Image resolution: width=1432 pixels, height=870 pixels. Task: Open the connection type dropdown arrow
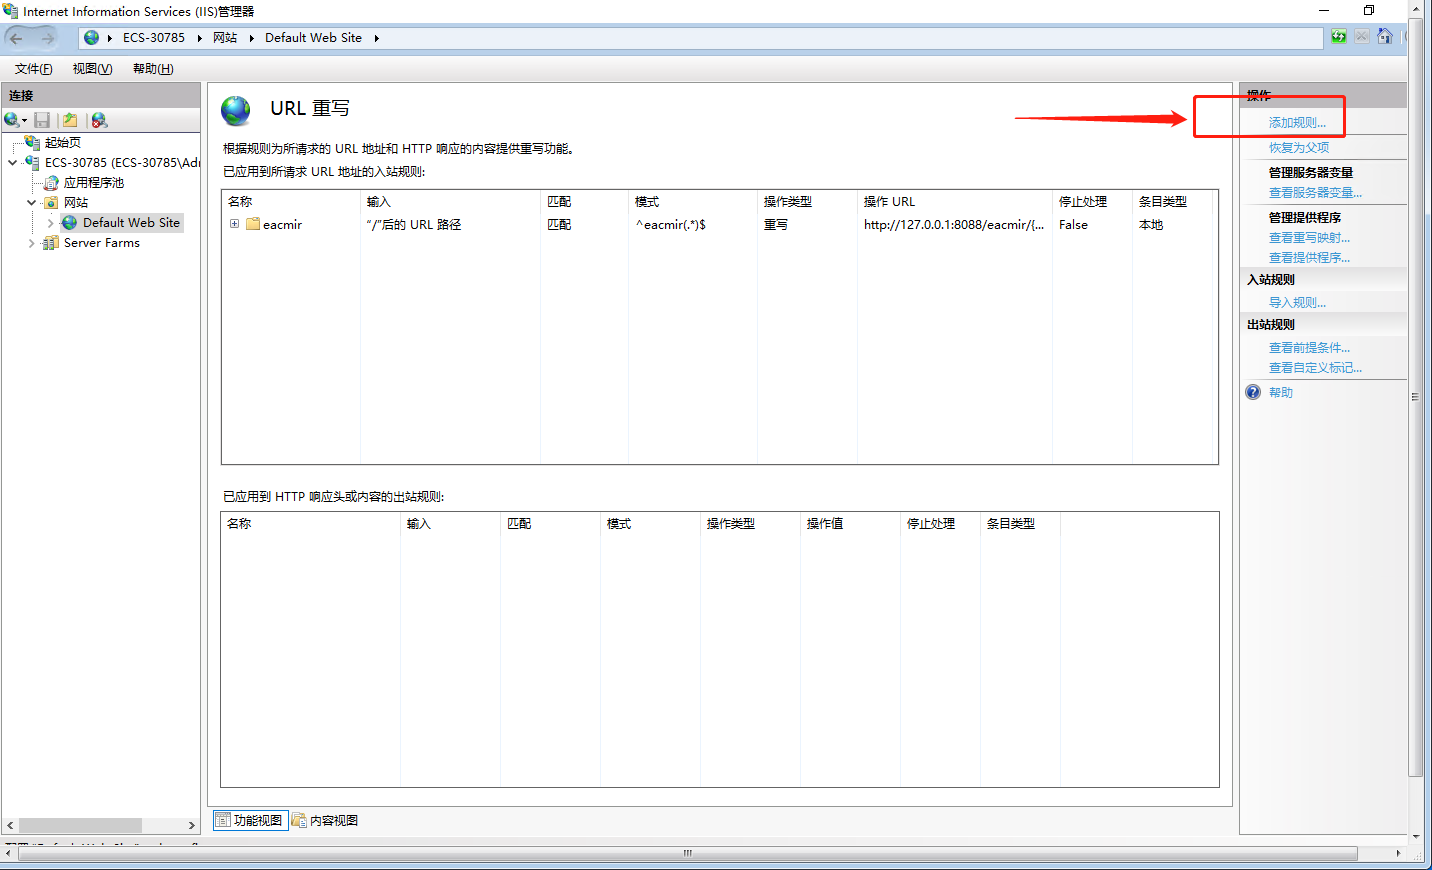(x=23, y=120)
